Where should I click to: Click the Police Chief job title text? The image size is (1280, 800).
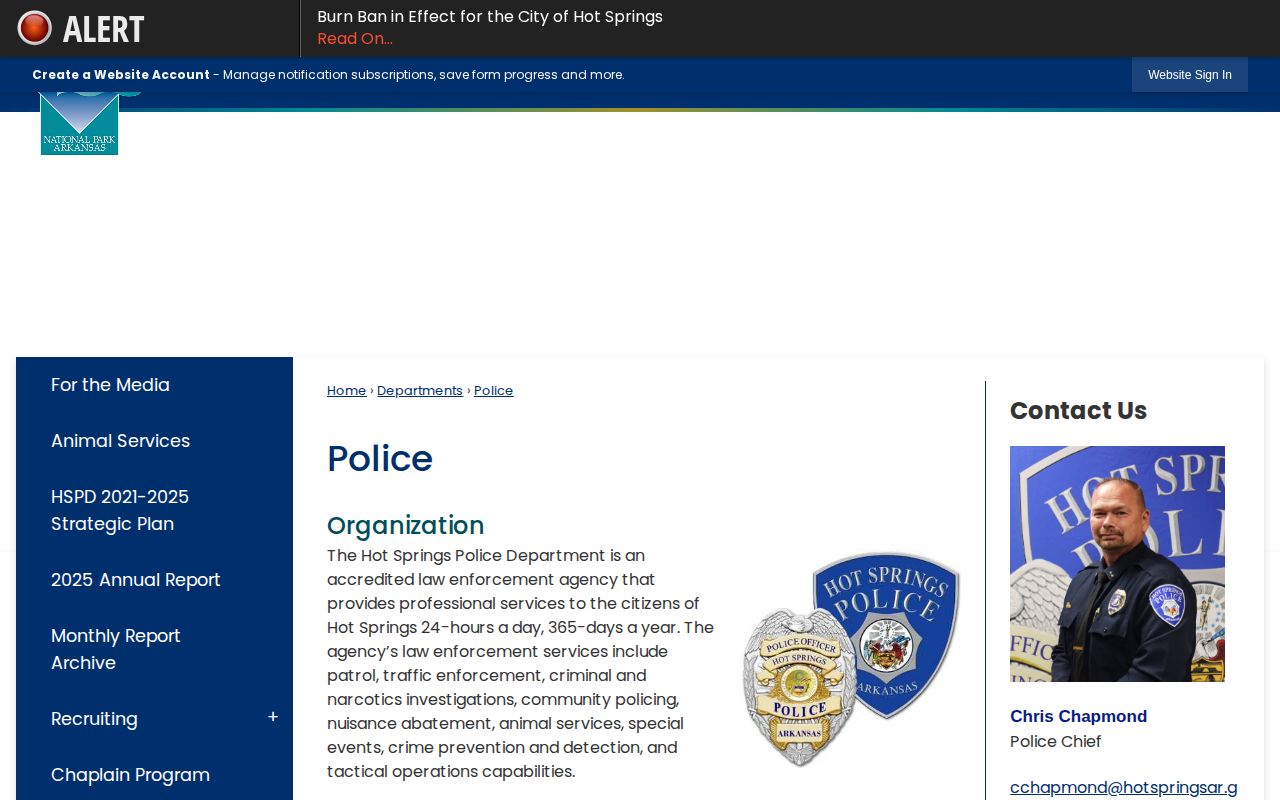coord(1055,742)
